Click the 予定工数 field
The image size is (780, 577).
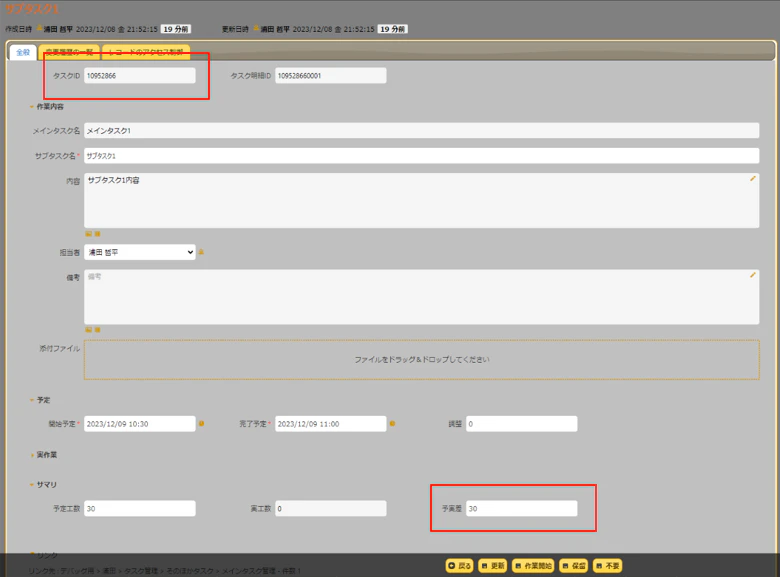click(x=140, y=508)
